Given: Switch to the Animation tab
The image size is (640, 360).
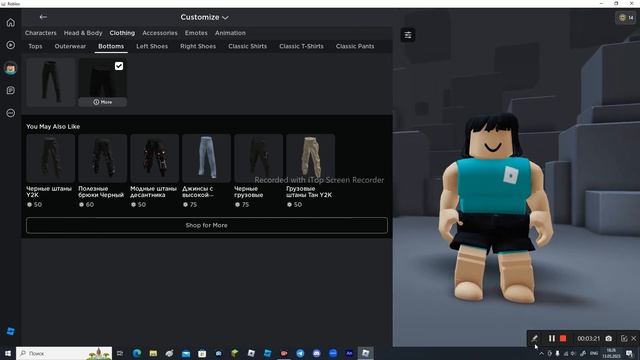Looking at the screenshot, I should coord(230,33).
